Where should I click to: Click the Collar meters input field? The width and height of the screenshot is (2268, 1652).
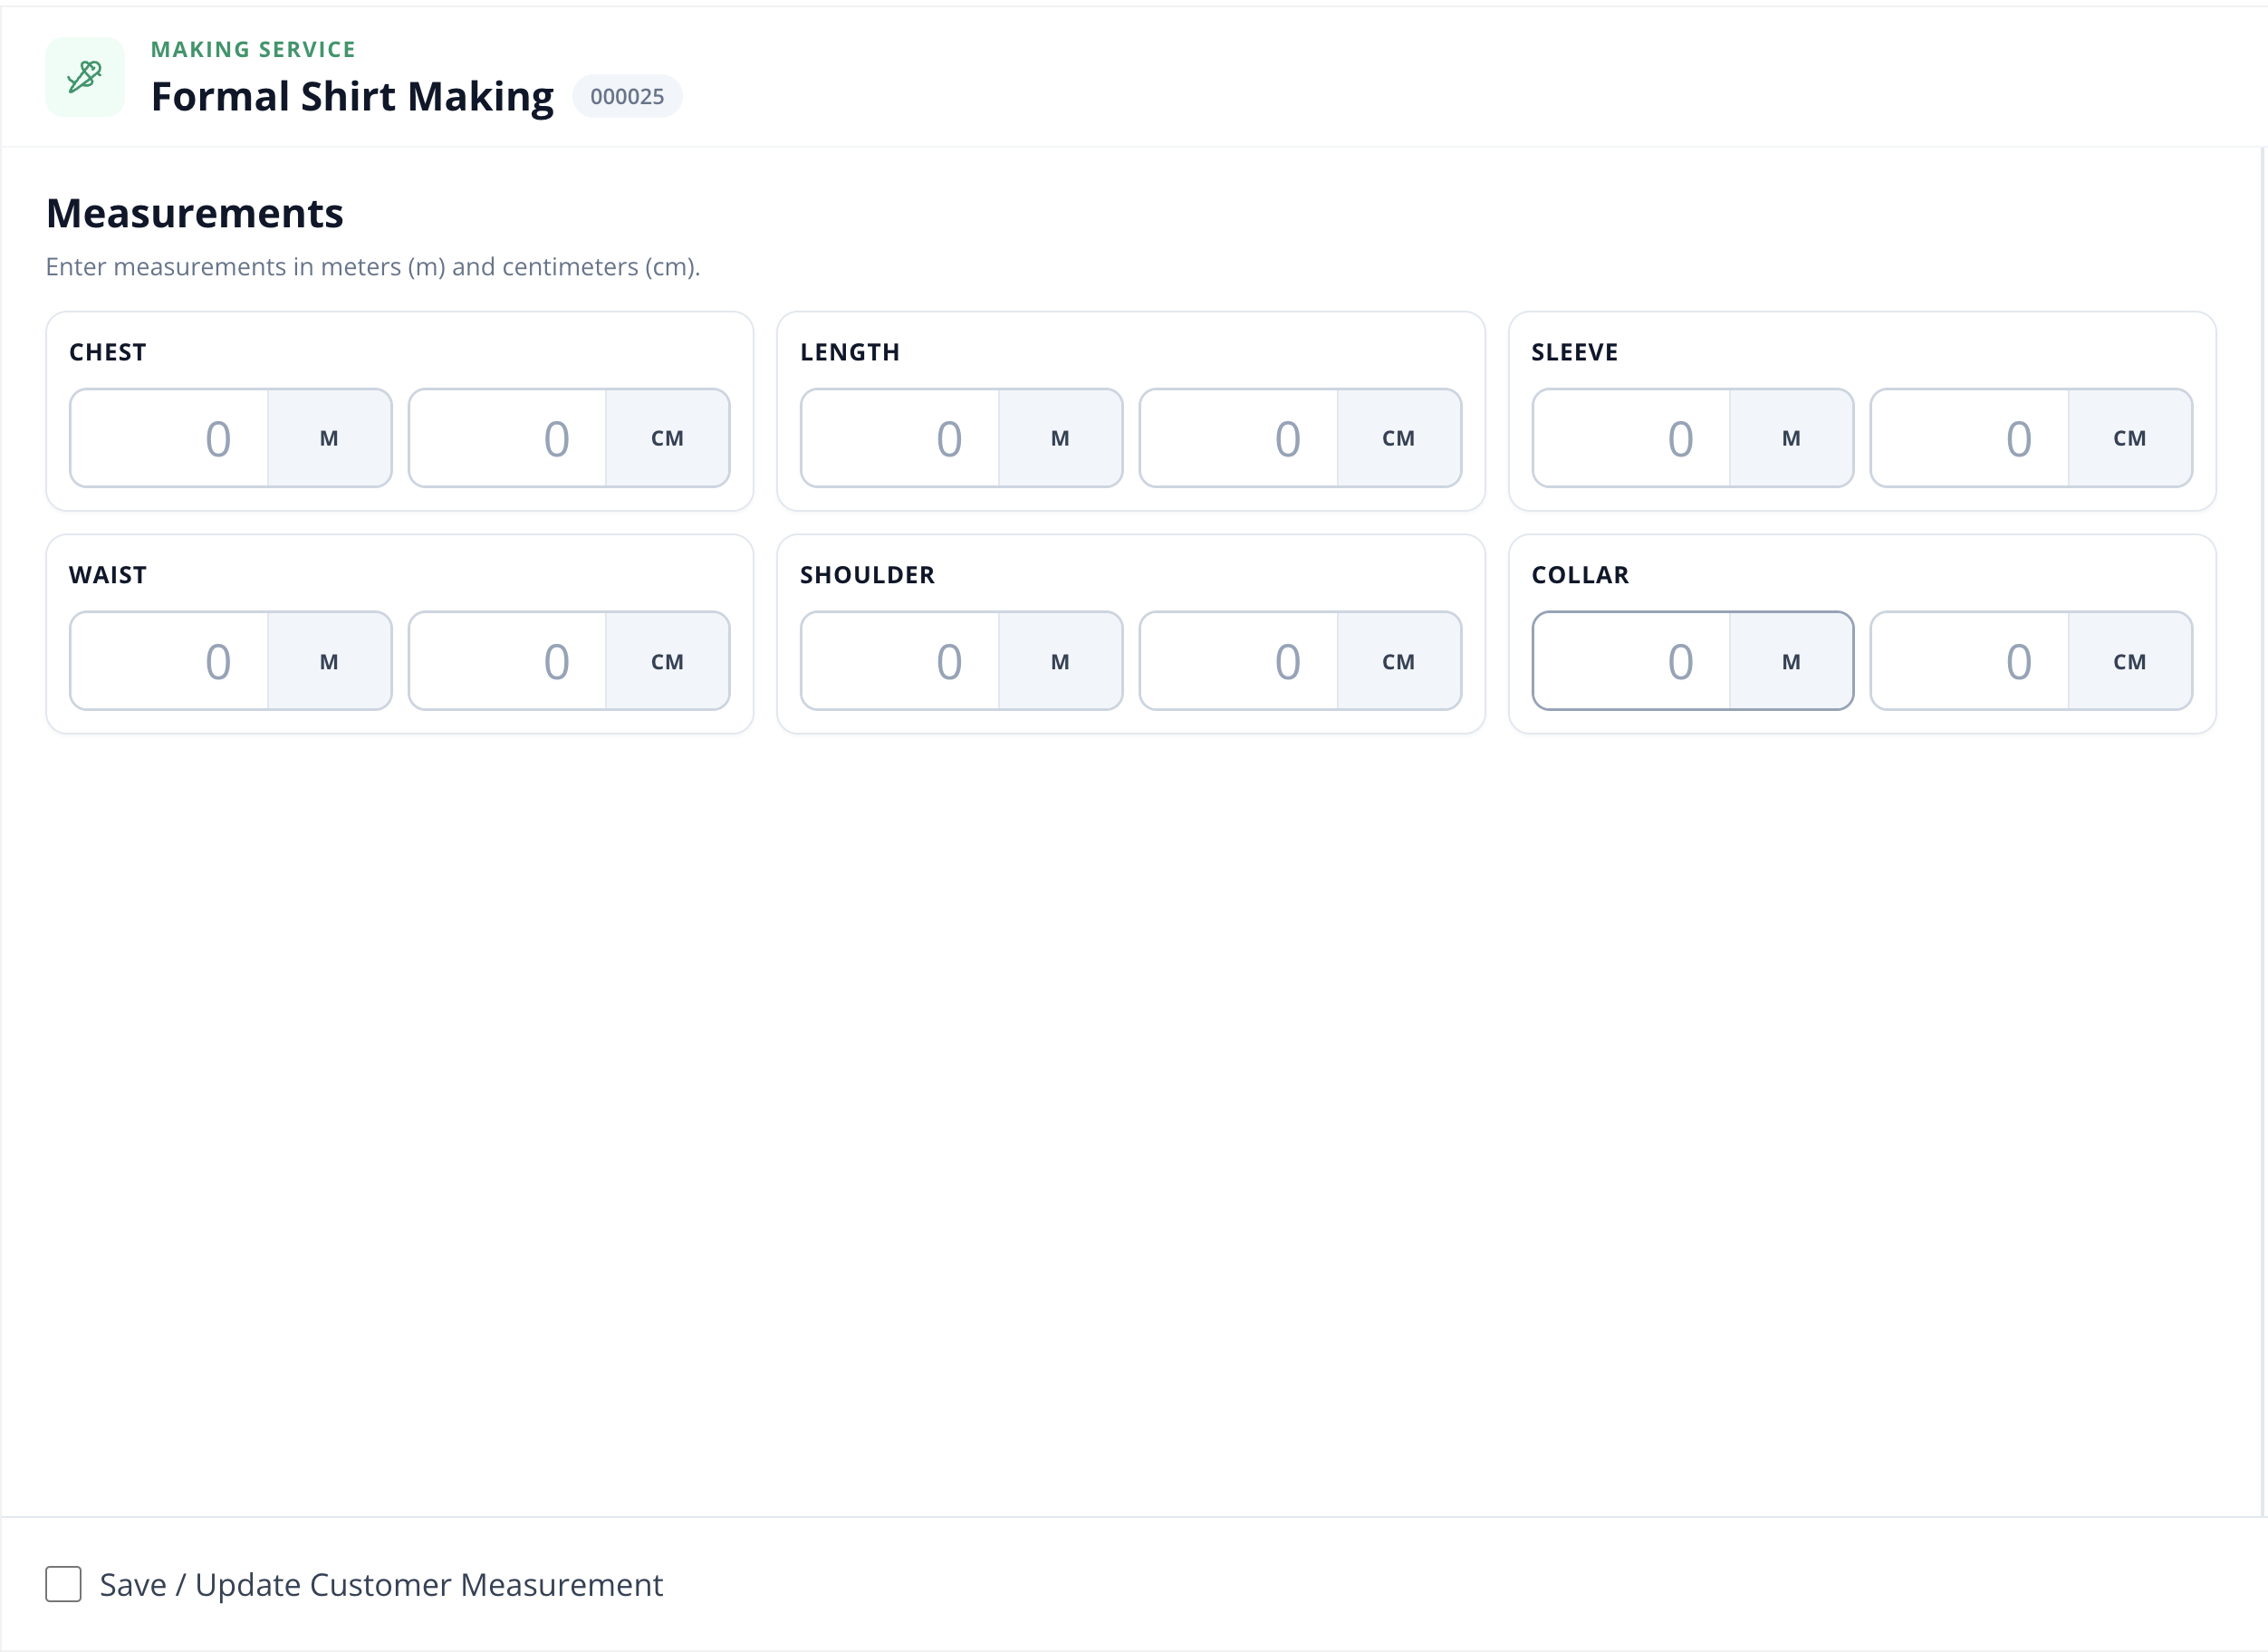coord(1631,661)
